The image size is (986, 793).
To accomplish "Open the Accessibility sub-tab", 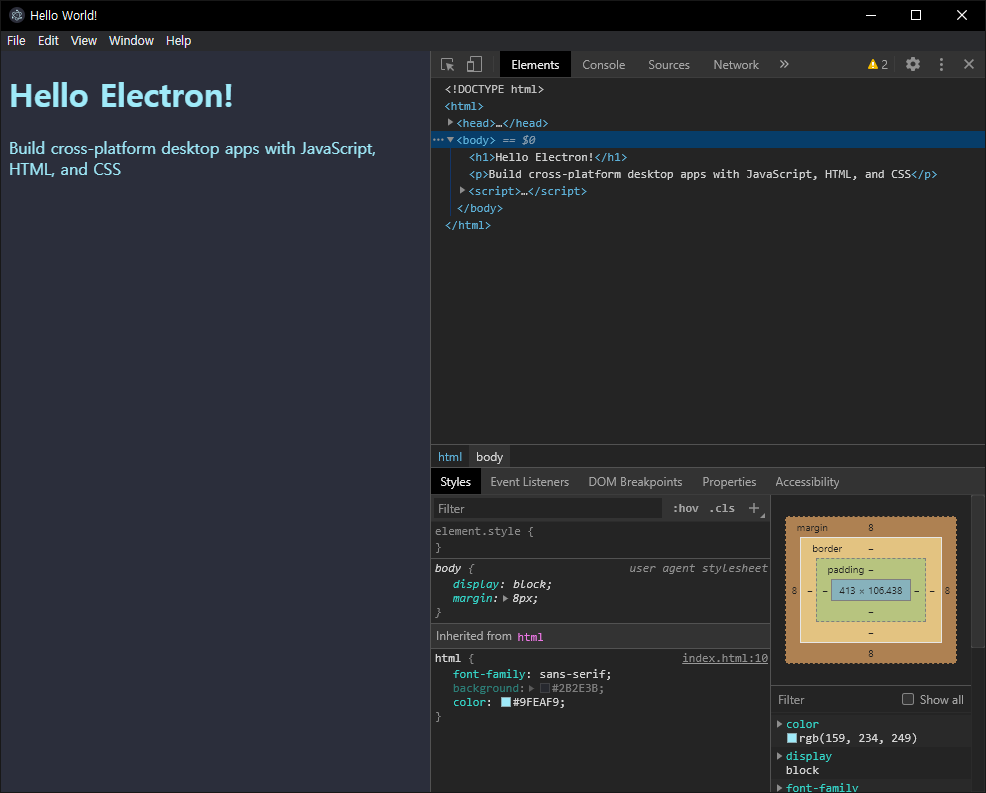I will pyautogui.click(x=807, y=482).
